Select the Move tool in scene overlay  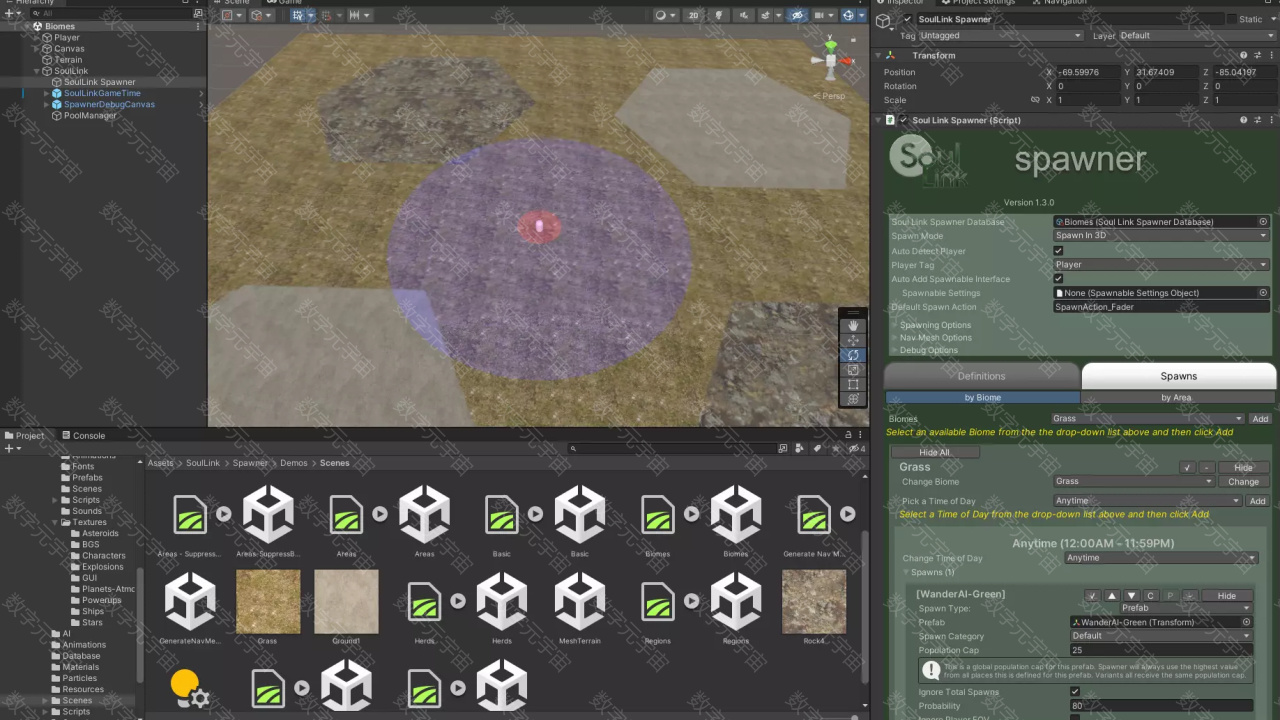tap(853, 341)
